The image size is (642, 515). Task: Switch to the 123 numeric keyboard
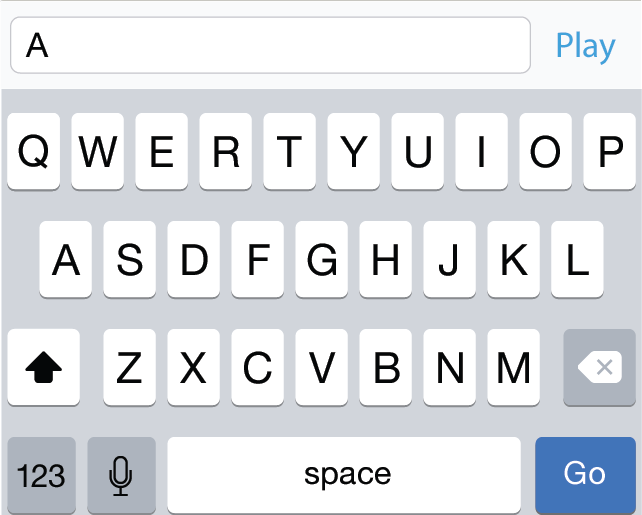(x=41, y=475)
